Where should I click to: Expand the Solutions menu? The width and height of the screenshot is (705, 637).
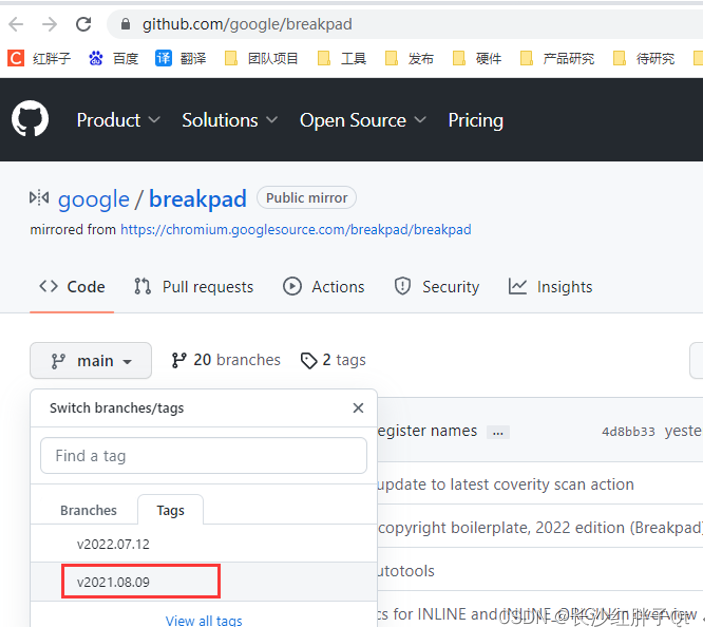pyautogui.click(x=230, y=120)
